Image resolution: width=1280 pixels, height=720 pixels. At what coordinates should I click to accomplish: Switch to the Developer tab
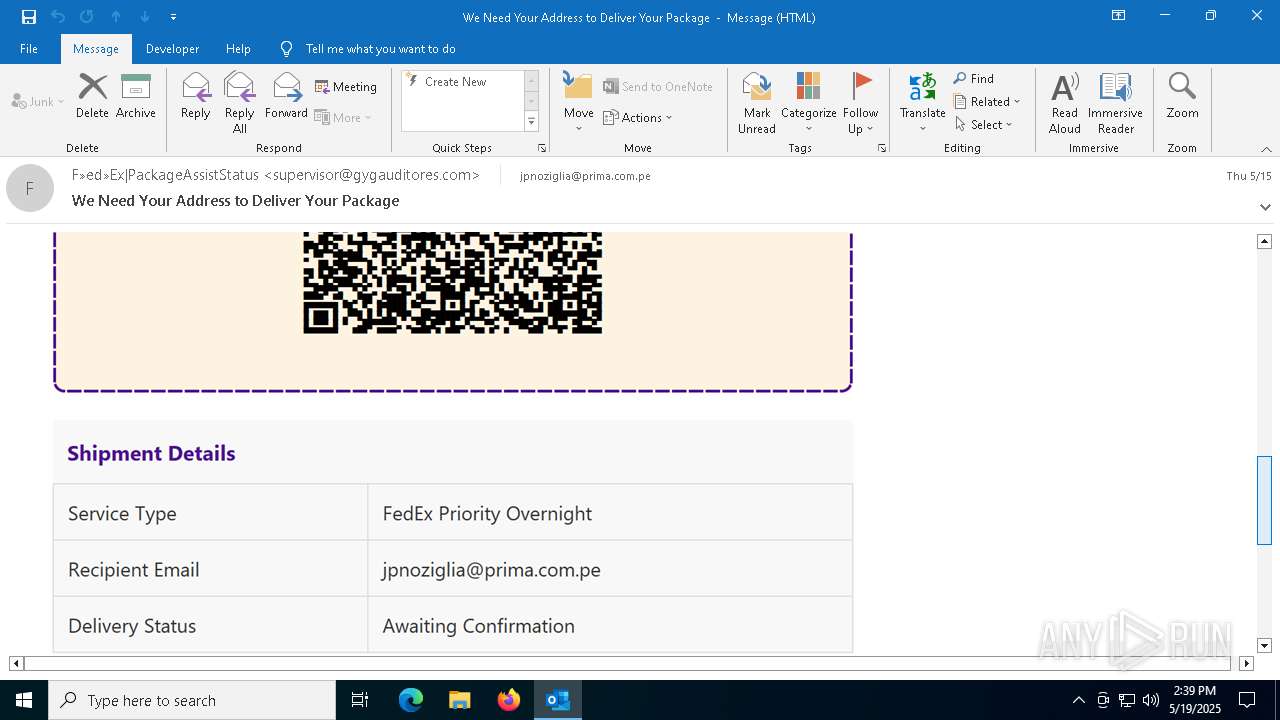click(172, 49)
